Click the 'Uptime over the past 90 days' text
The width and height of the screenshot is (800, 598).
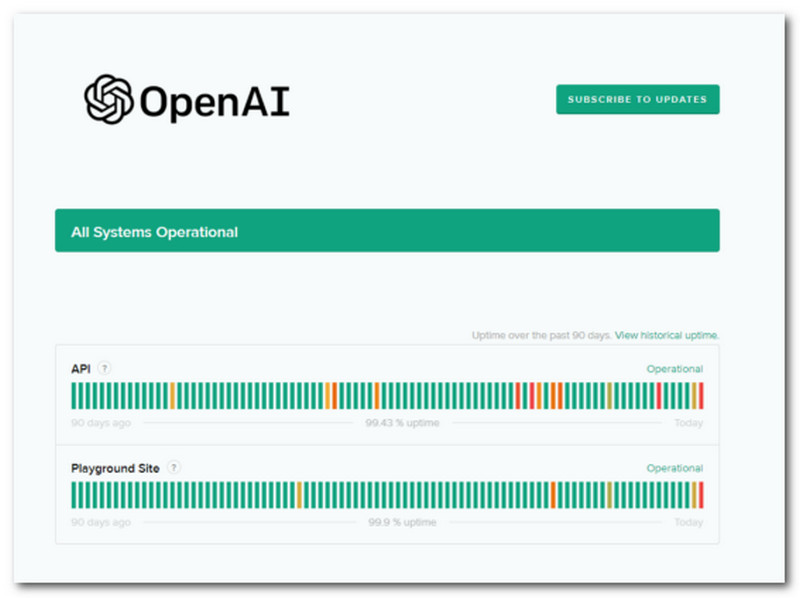(x=541, y=335)
